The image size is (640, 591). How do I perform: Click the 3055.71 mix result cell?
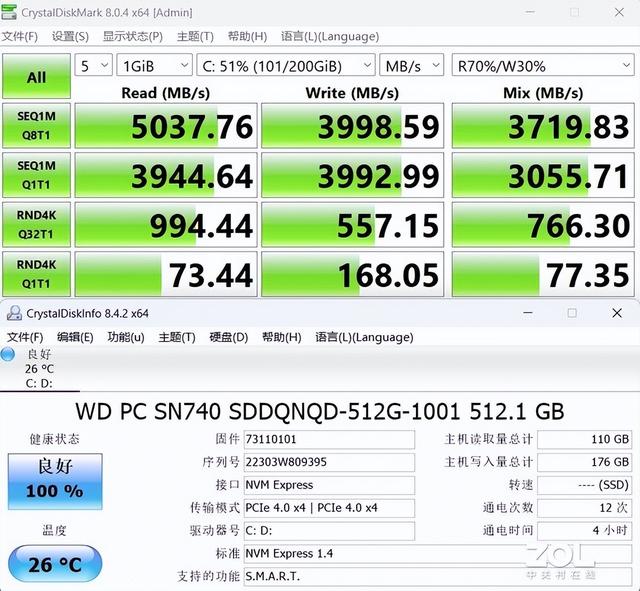coord(543,175)
